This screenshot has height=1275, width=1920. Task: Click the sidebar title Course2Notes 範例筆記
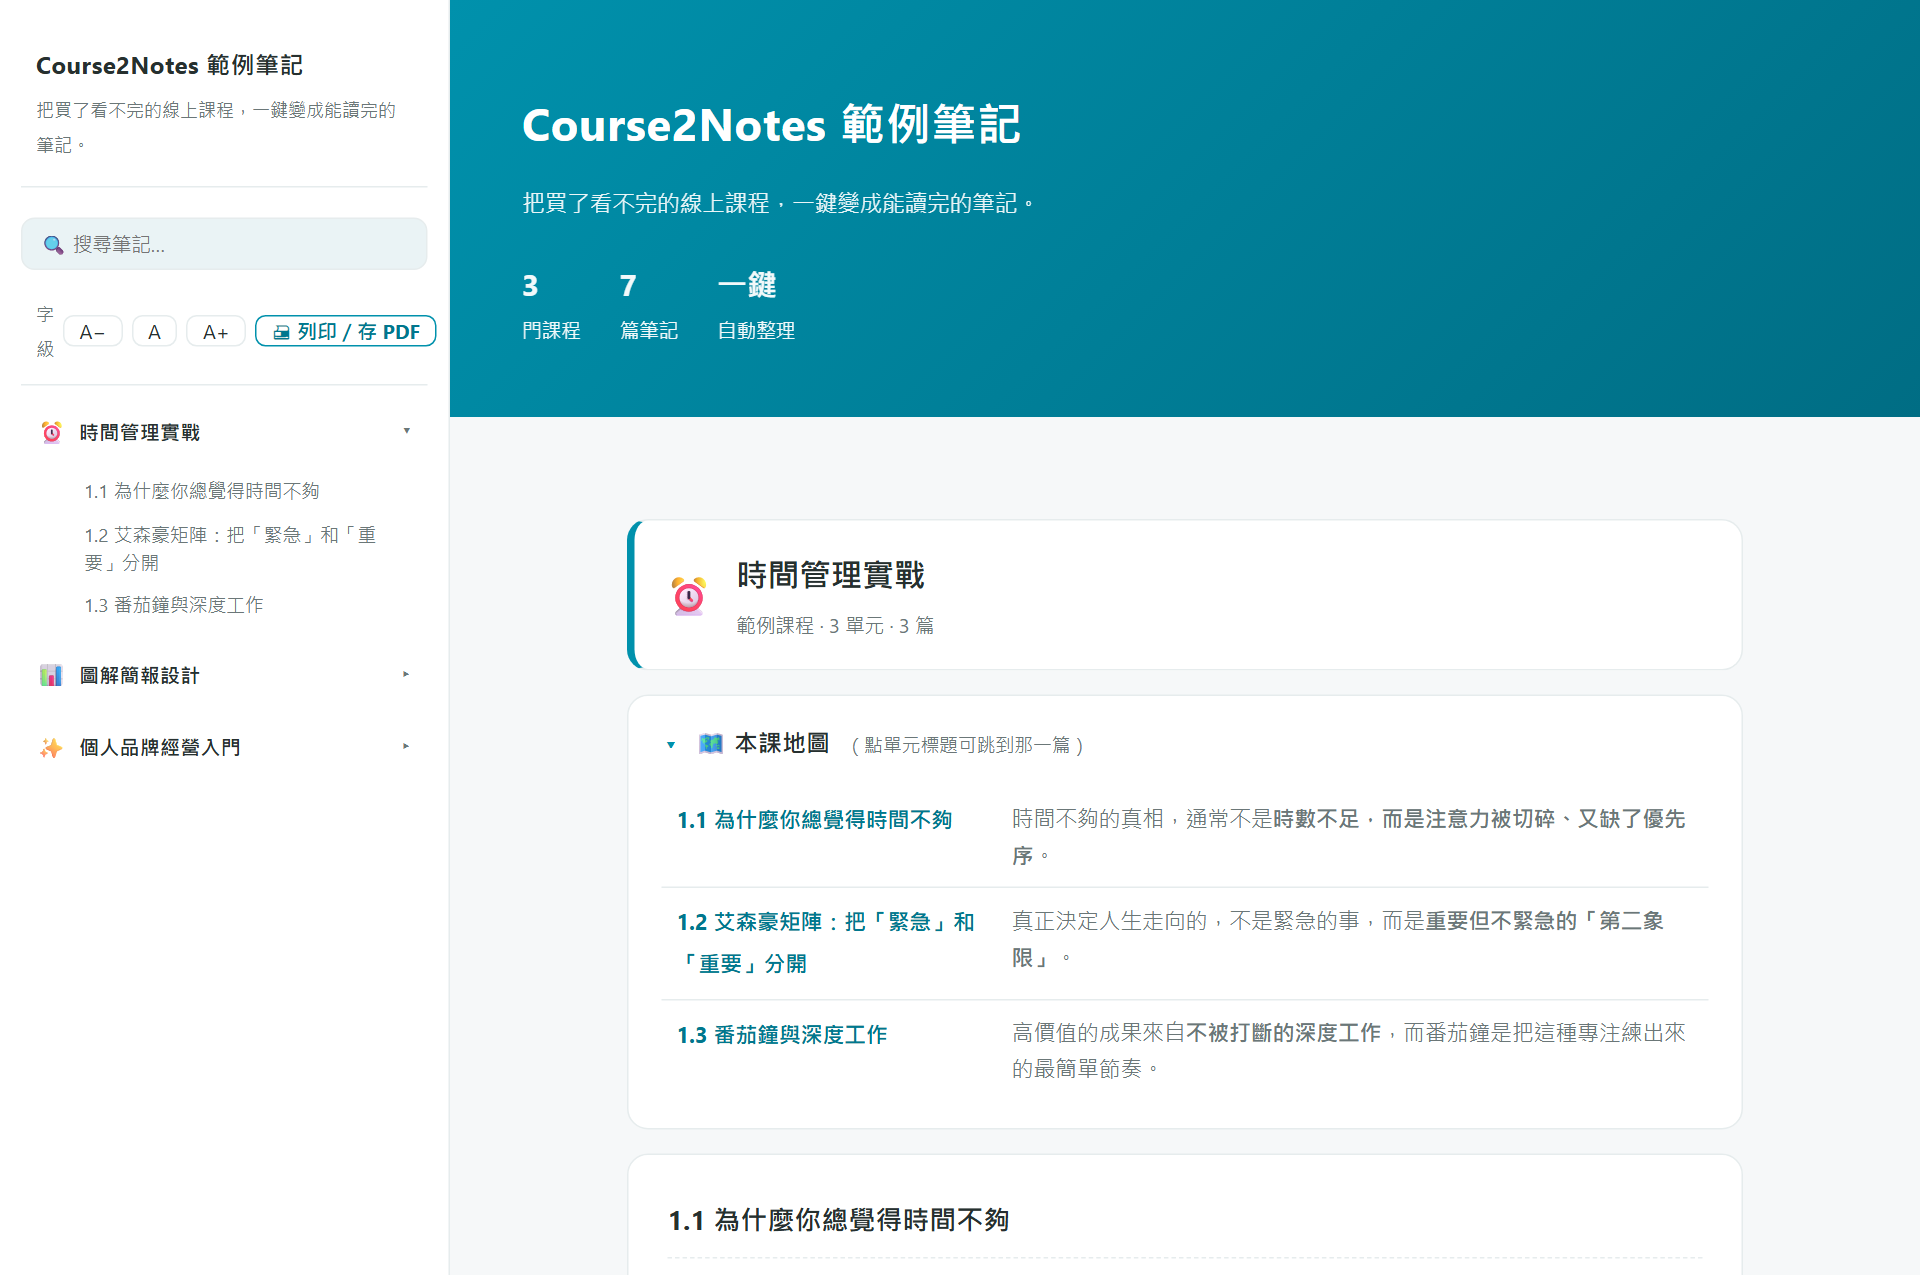[x=170, y=65]
